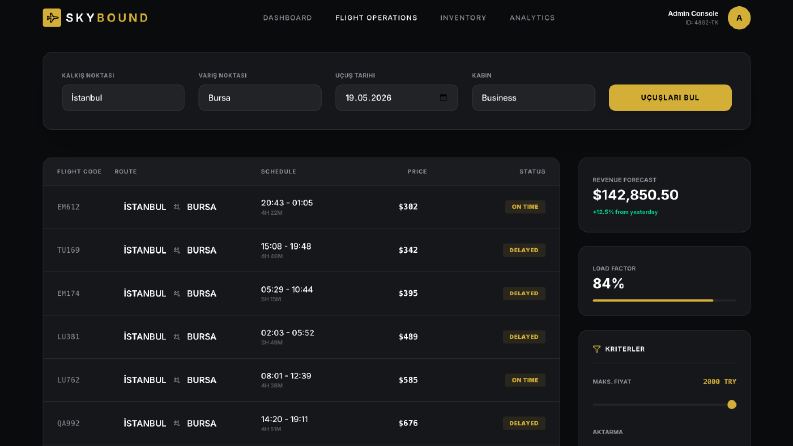Open Admin Console account label
This screenshot has height=446, width=793.
point(693,14)
